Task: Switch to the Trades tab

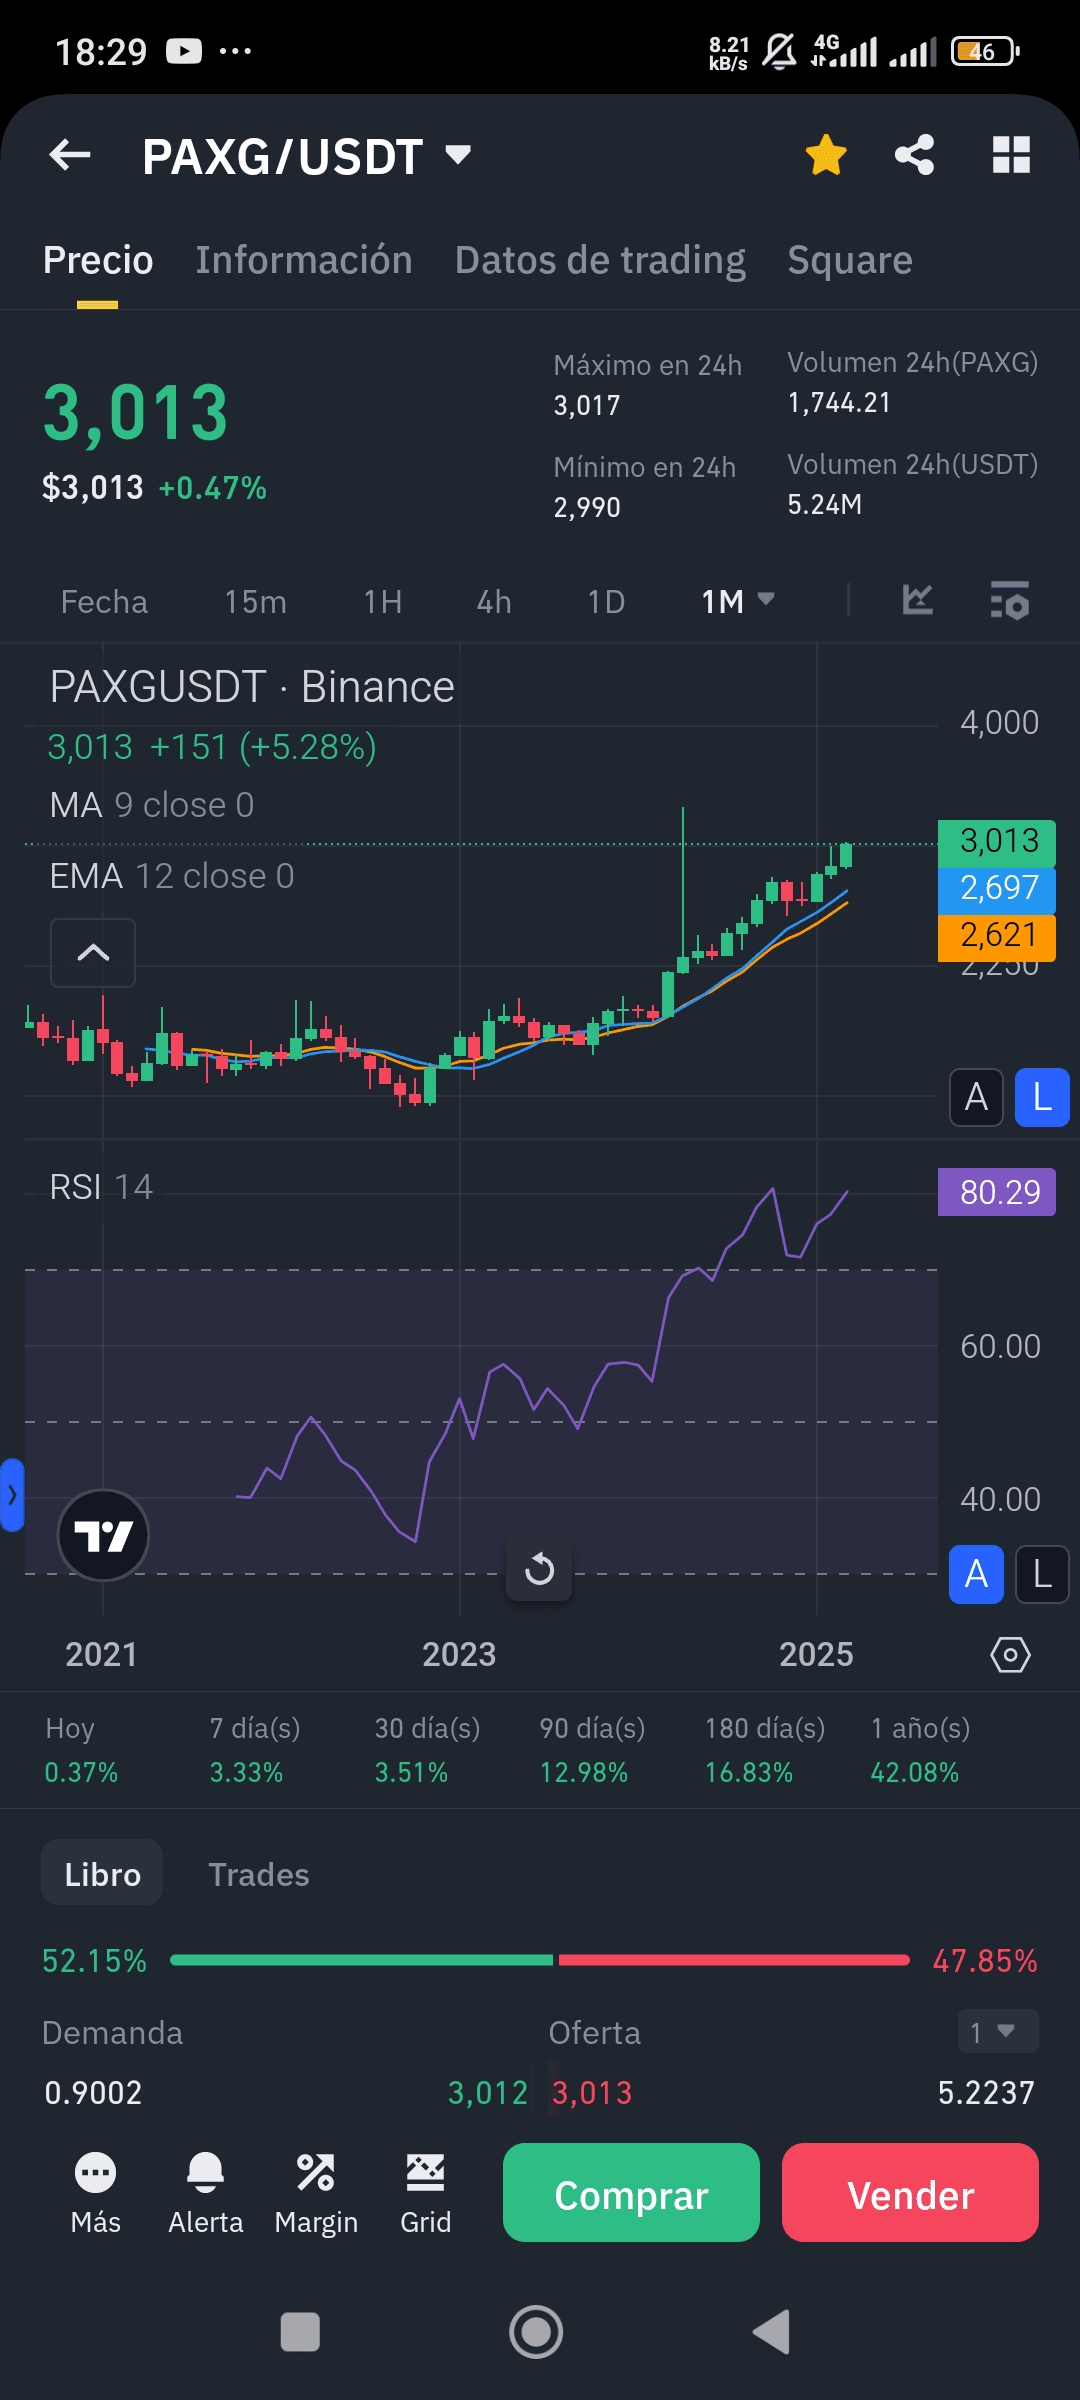Action: click(x=258, y=1875)
